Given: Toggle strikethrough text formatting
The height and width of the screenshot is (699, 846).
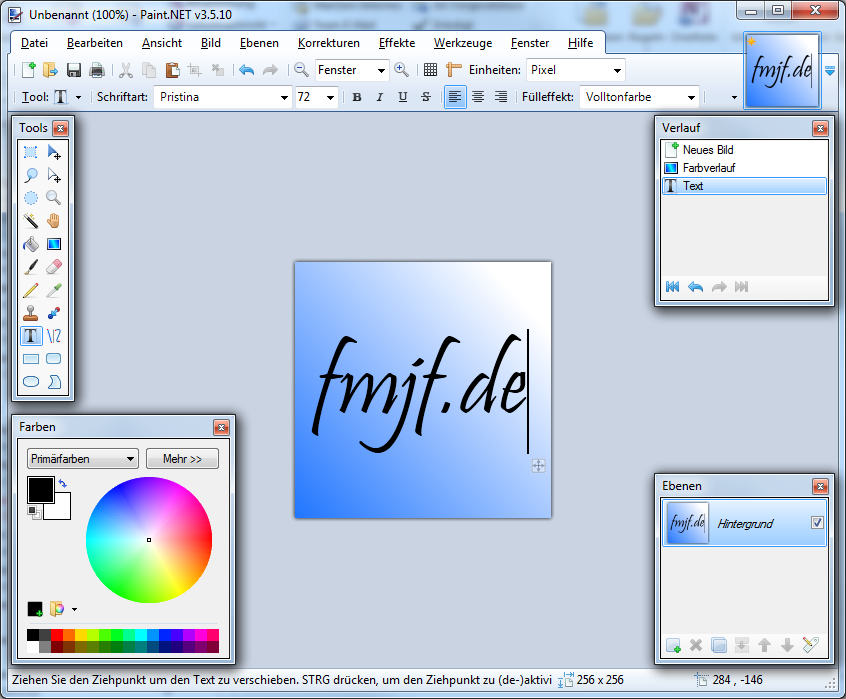Looking at the screenshot, I should 426,97.
